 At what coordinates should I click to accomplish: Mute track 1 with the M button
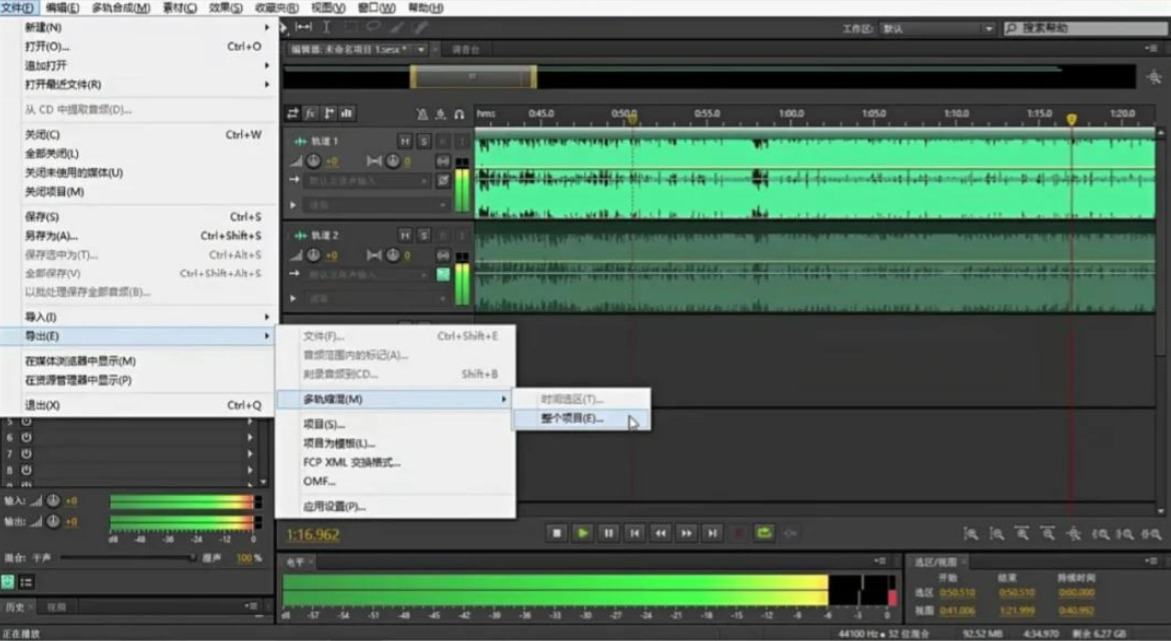405,141
